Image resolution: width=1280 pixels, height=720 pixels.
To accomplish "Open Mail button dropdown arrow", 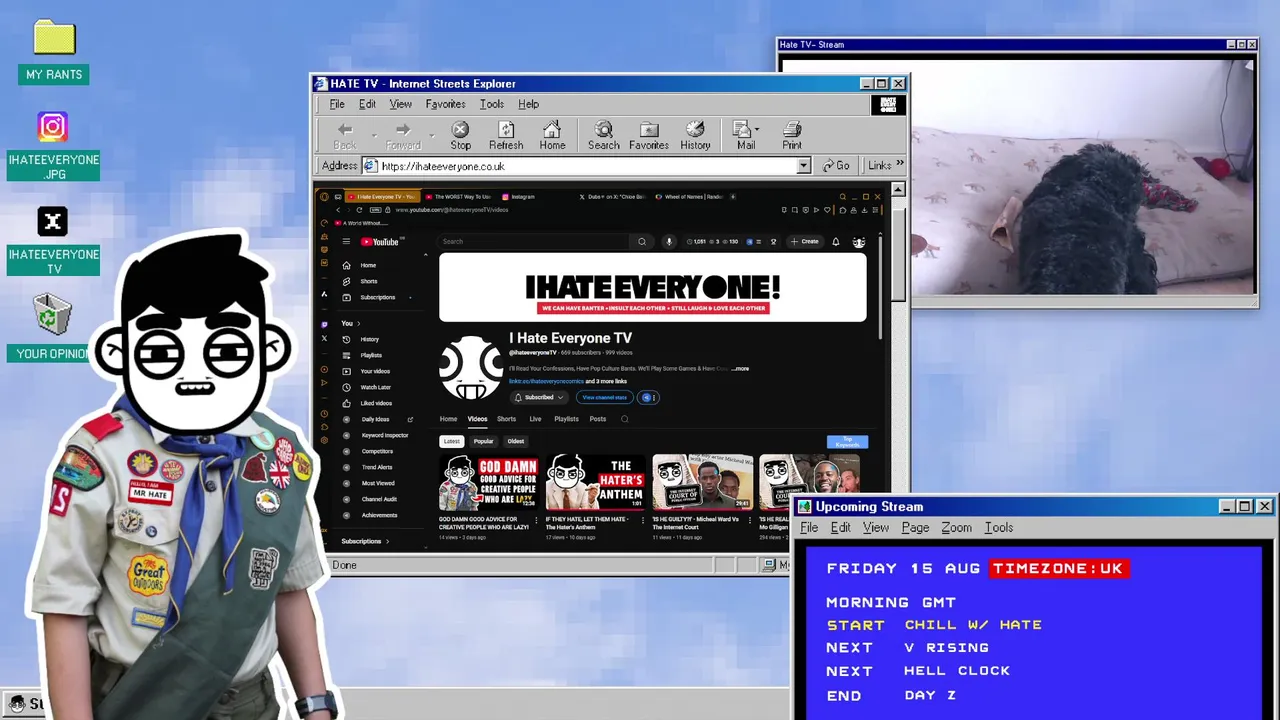I will point(757,129).
